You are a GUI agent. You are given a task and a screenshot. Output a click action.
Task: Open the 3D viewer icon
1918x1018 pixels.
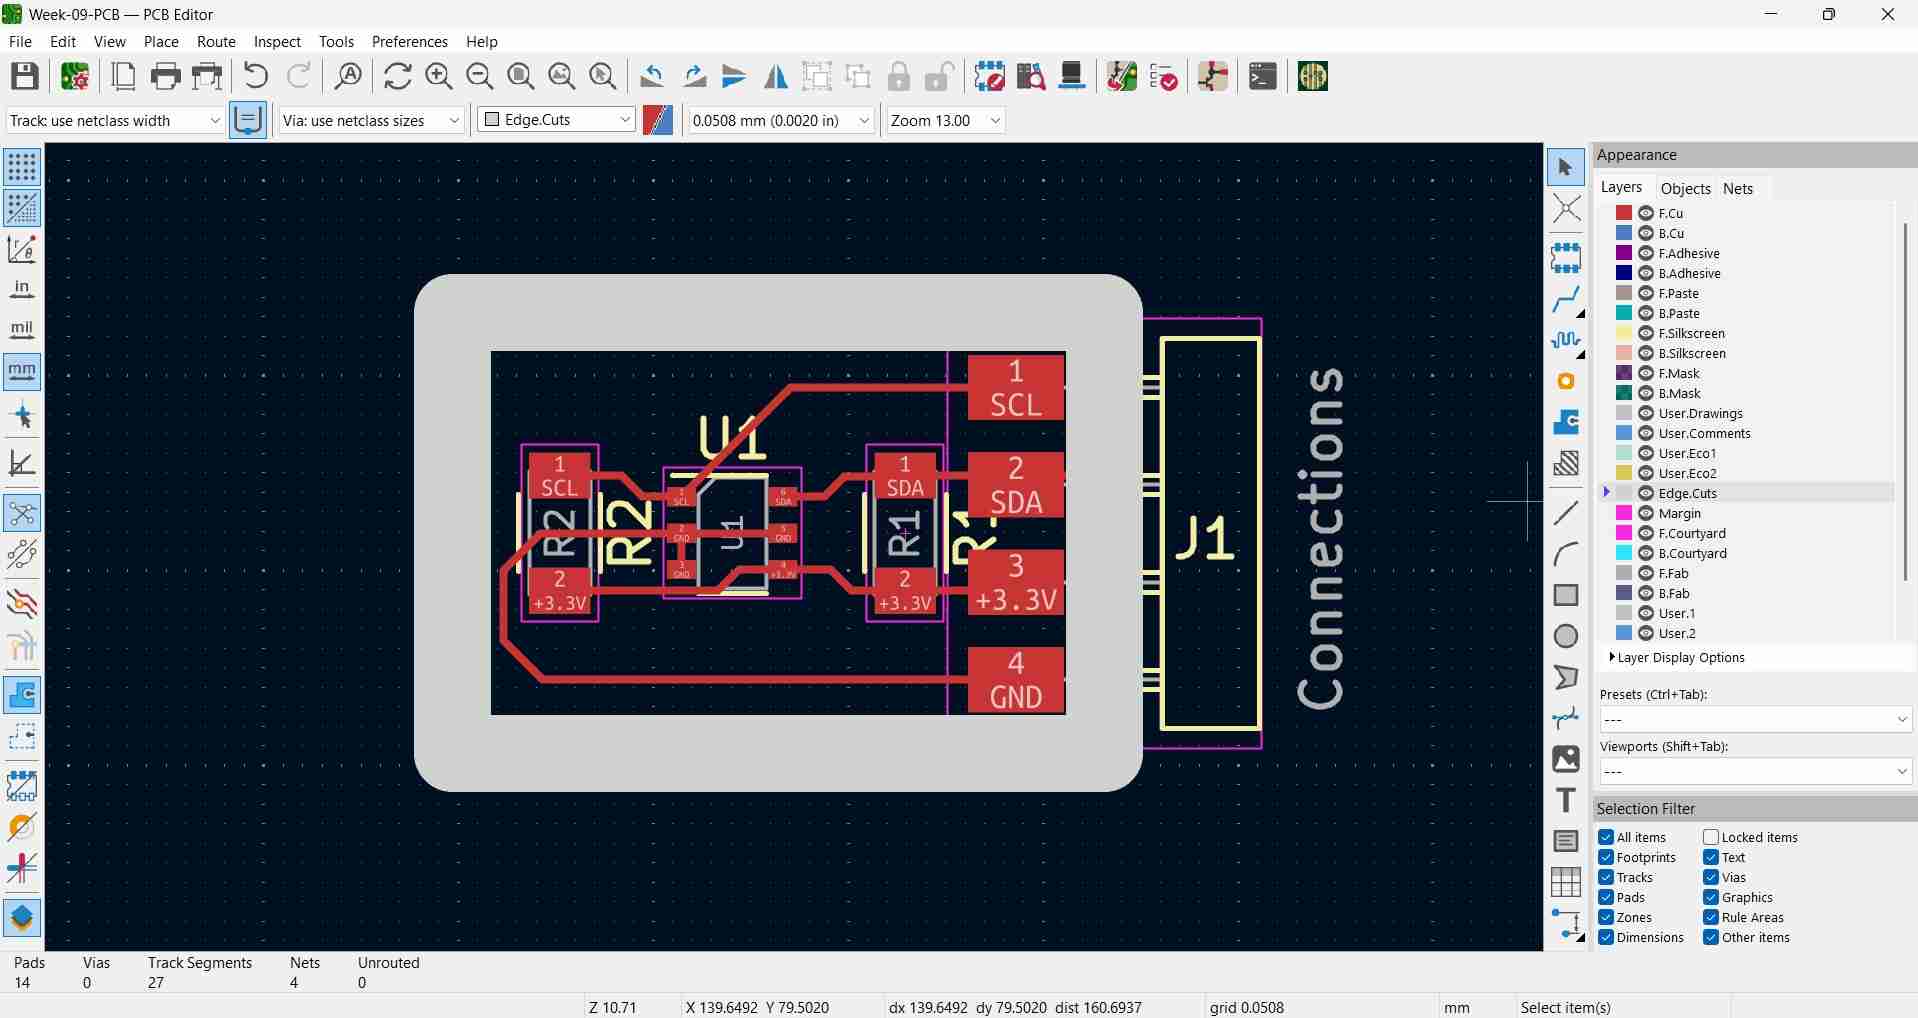pos(1072,77)
